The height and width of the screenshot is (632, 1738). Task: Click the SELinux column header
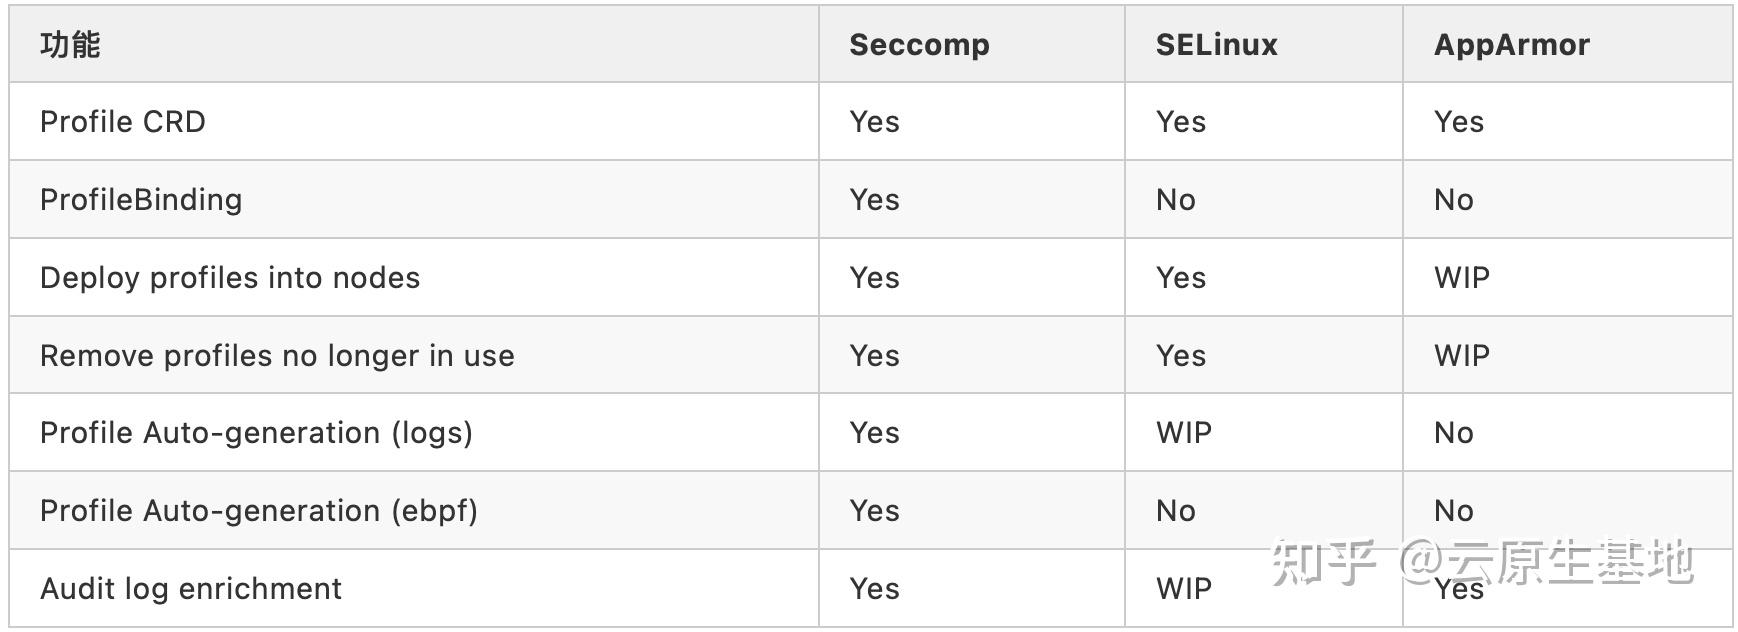(1216, 45)
